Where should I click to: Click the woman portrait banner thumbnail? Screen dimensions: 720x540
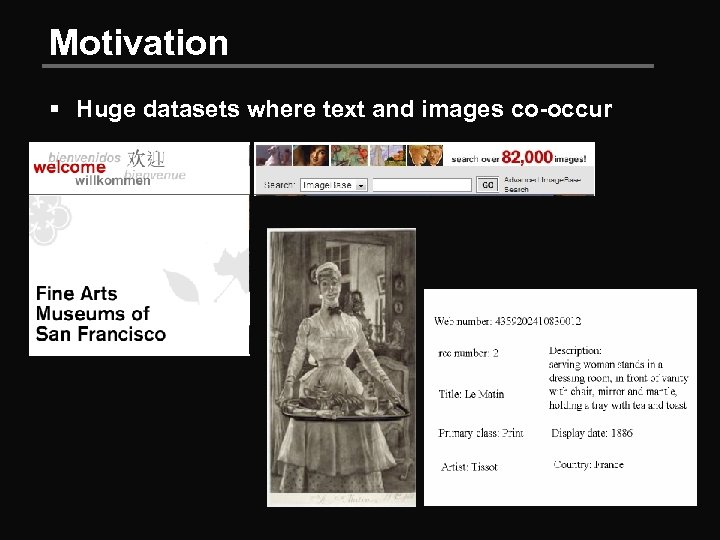[x=311, y=155]
